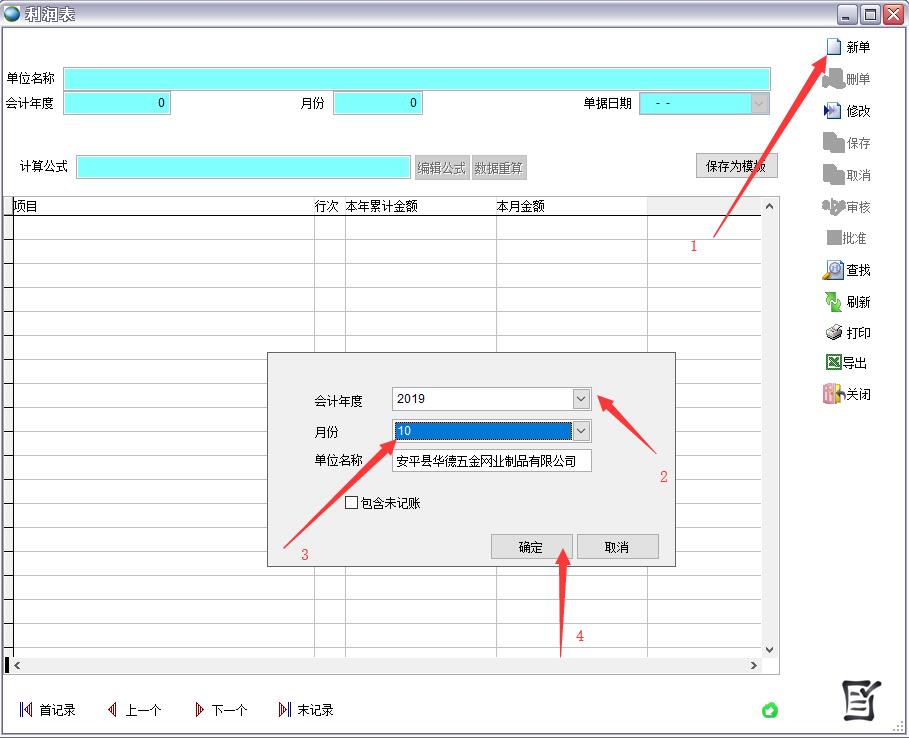Click the 关闭 (Close) door icon
The image size is (909, 739).
tap(833, 394)
